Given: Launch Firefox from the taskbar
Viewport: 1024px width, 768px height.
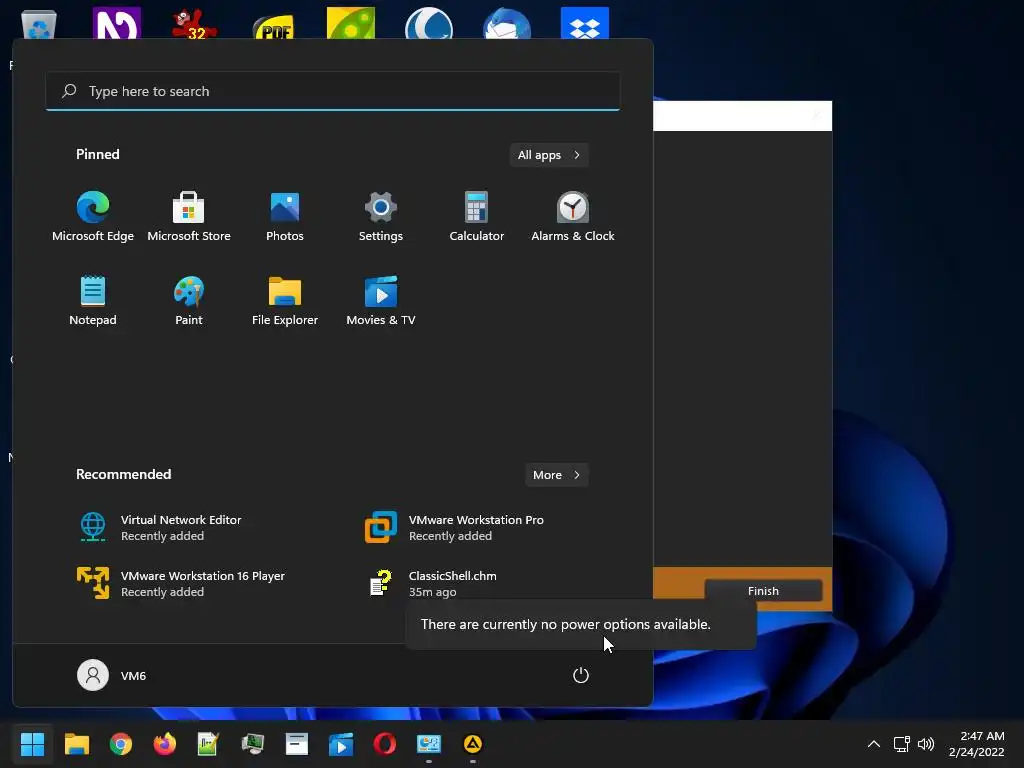Looking at the screenshot, I should tap(165, 744).
